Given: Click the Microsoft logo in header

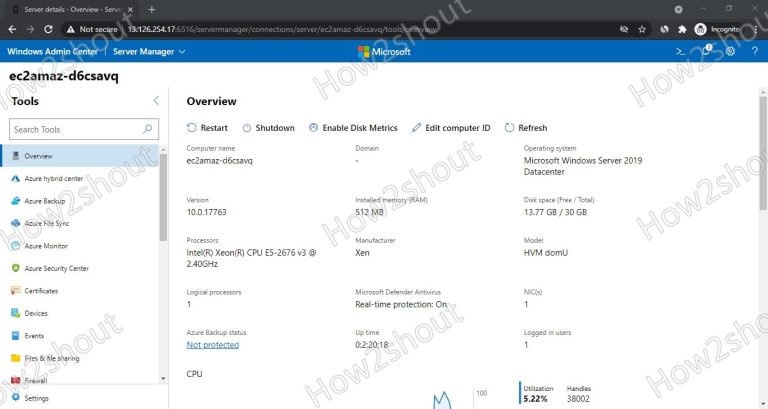Looking at the screenshot, I should pyautogui.click(x=384, y=51).
